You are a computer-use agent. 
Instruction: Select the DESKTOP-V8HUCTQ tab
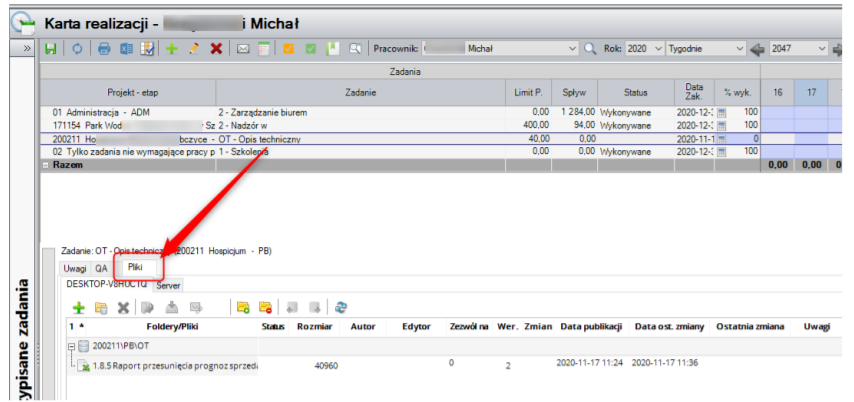[107, 284]
